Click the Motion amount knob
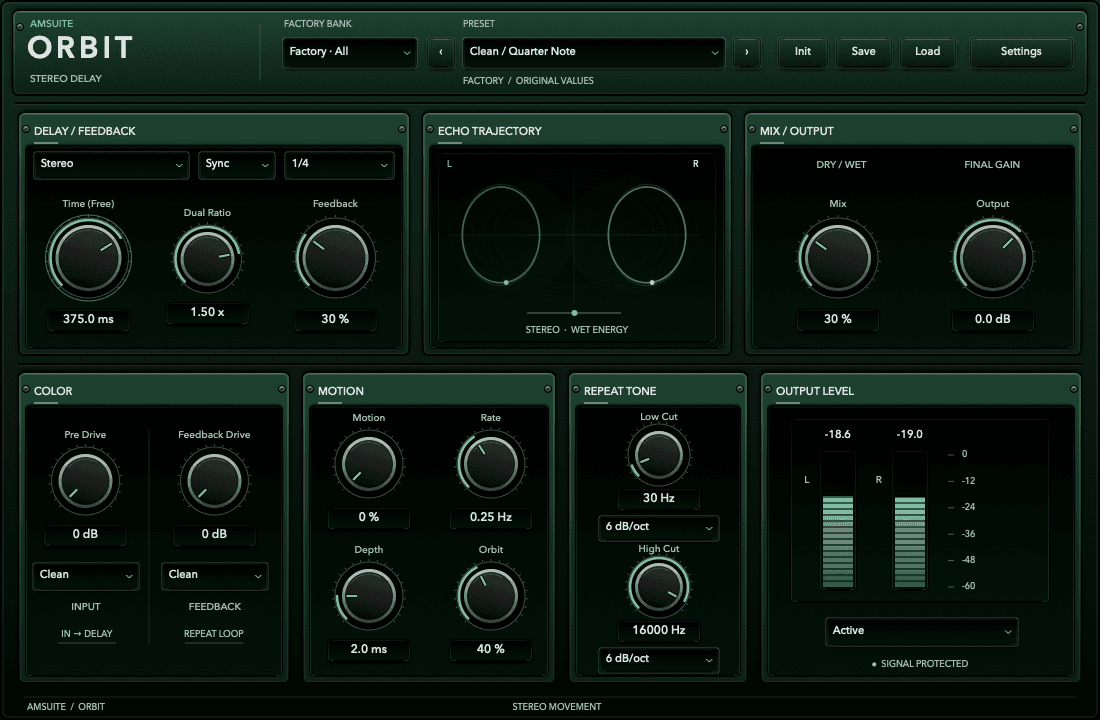 point(368,464)
